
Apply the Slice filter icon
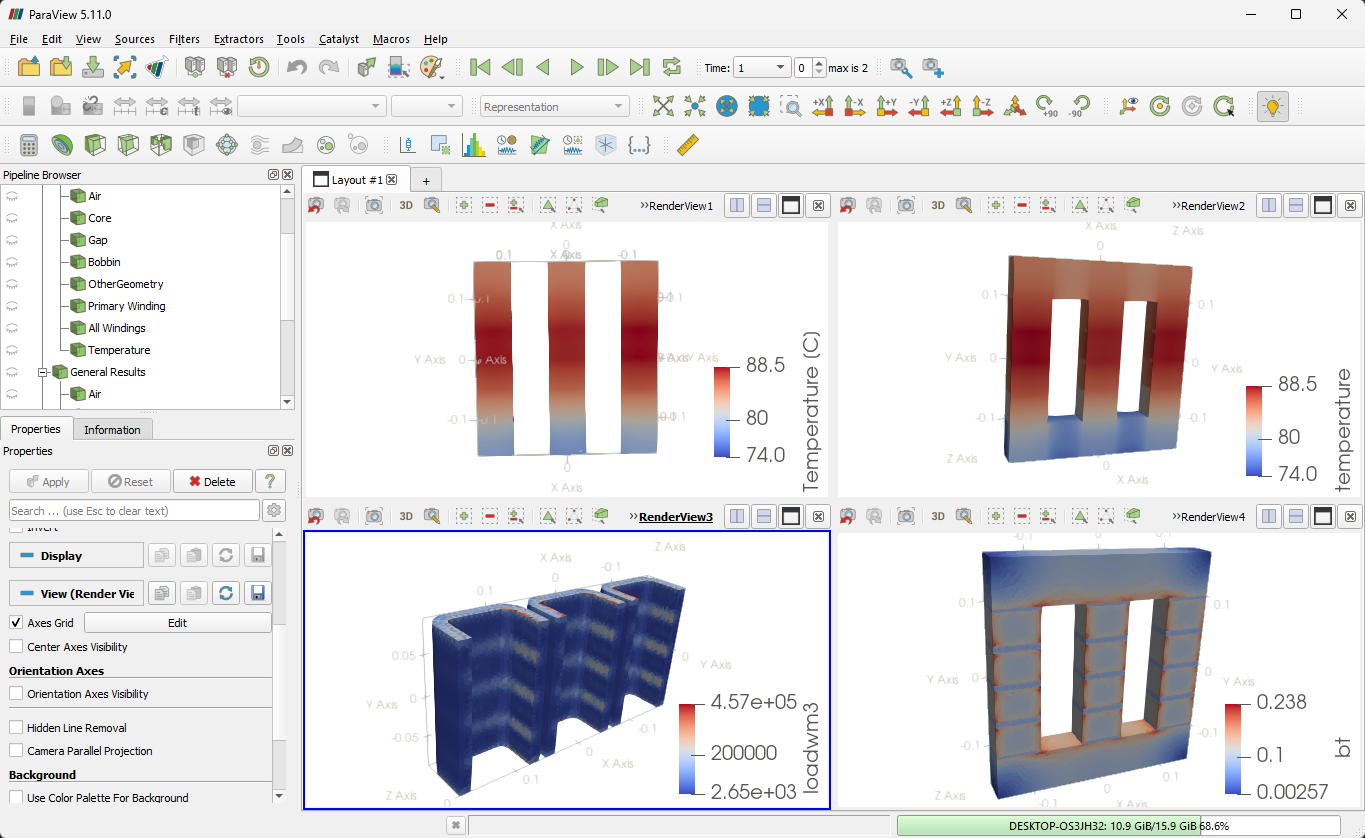(128, 145)
